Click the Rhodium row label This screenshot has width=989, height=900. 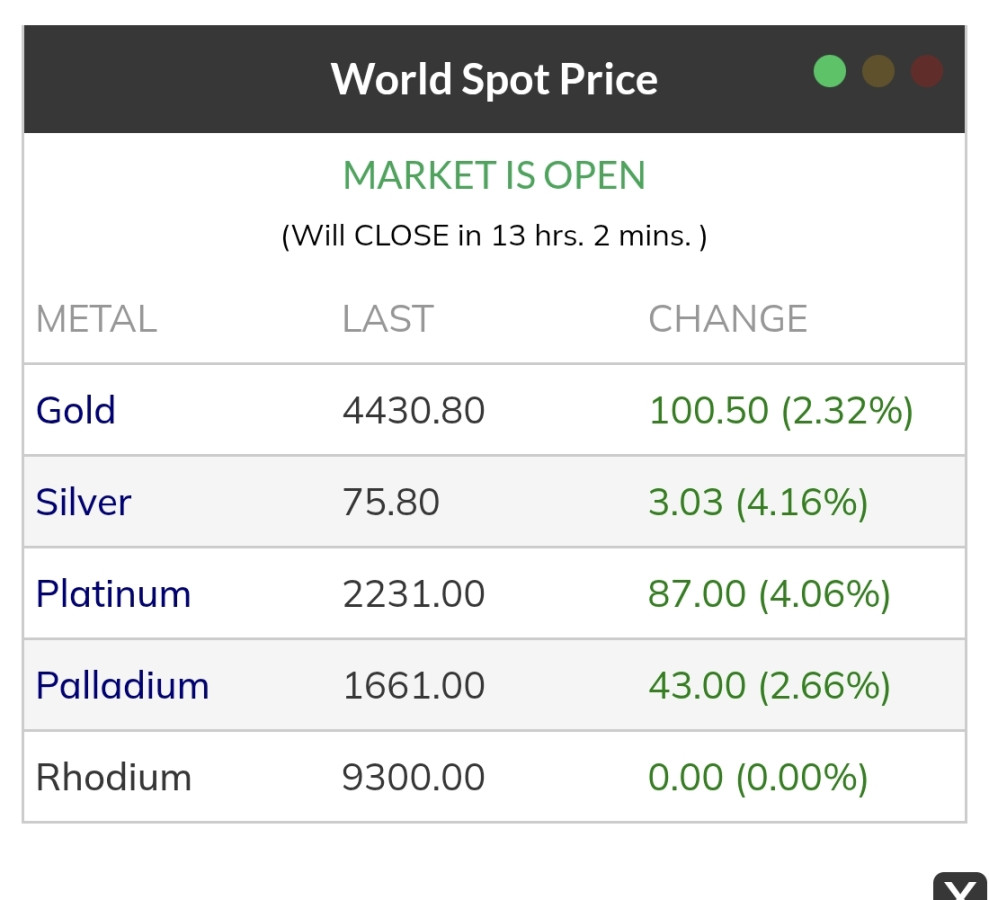tap(113, 777)
